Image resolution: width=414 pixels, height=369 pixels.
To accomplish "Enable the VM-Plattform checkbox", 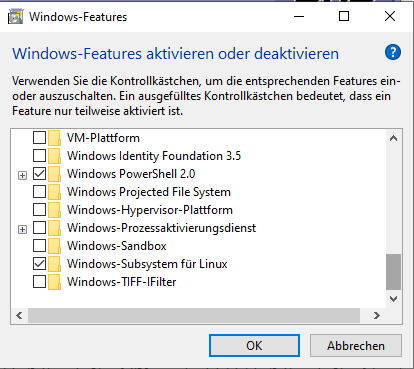I will (x=39, y=138).
